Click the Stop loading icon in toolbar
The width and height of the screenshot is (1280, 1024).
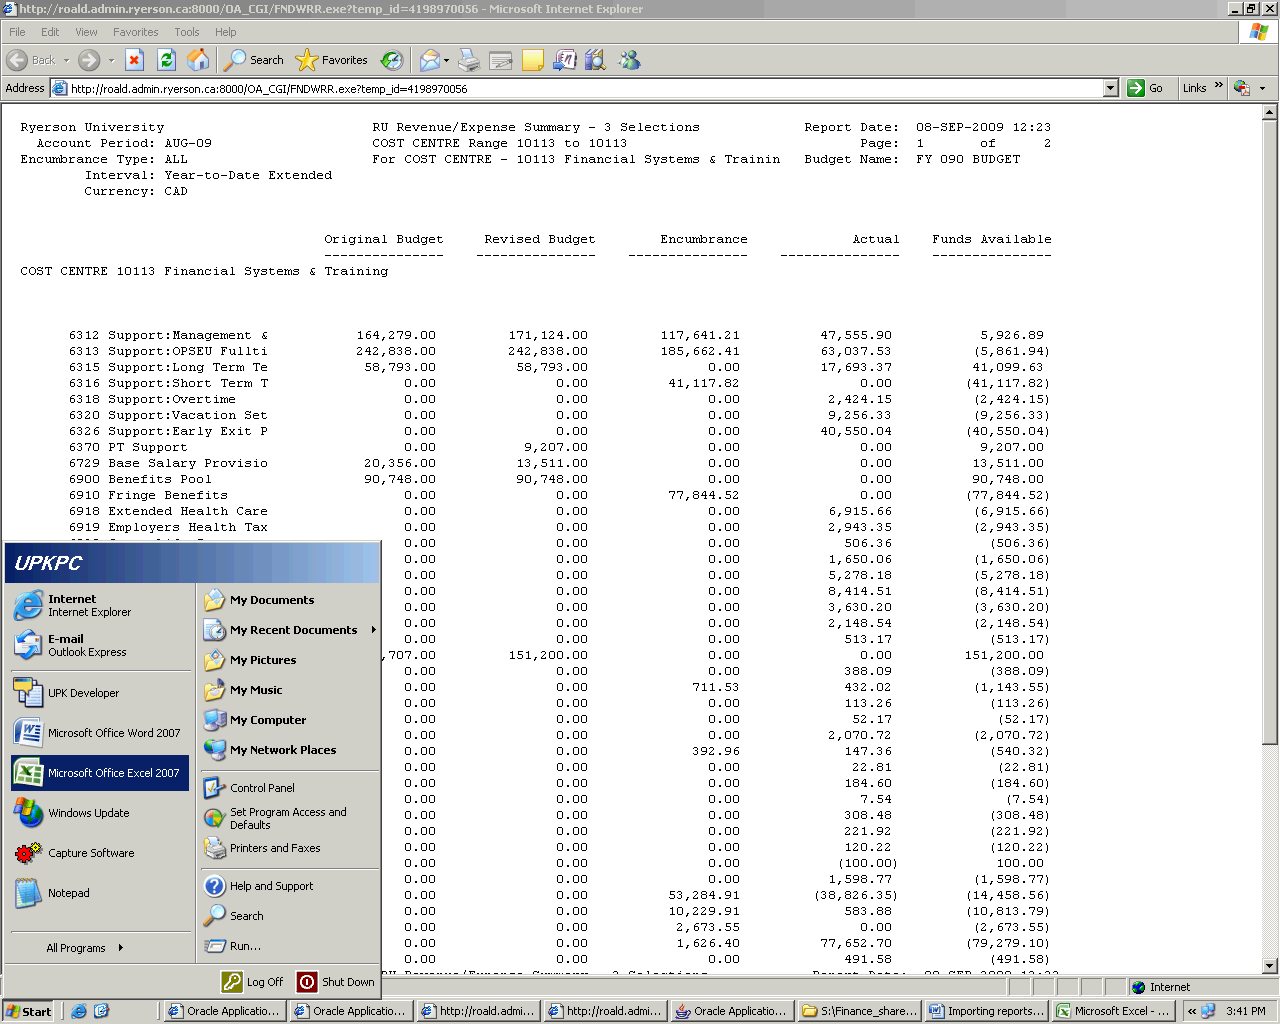click(x=135, y=60)
